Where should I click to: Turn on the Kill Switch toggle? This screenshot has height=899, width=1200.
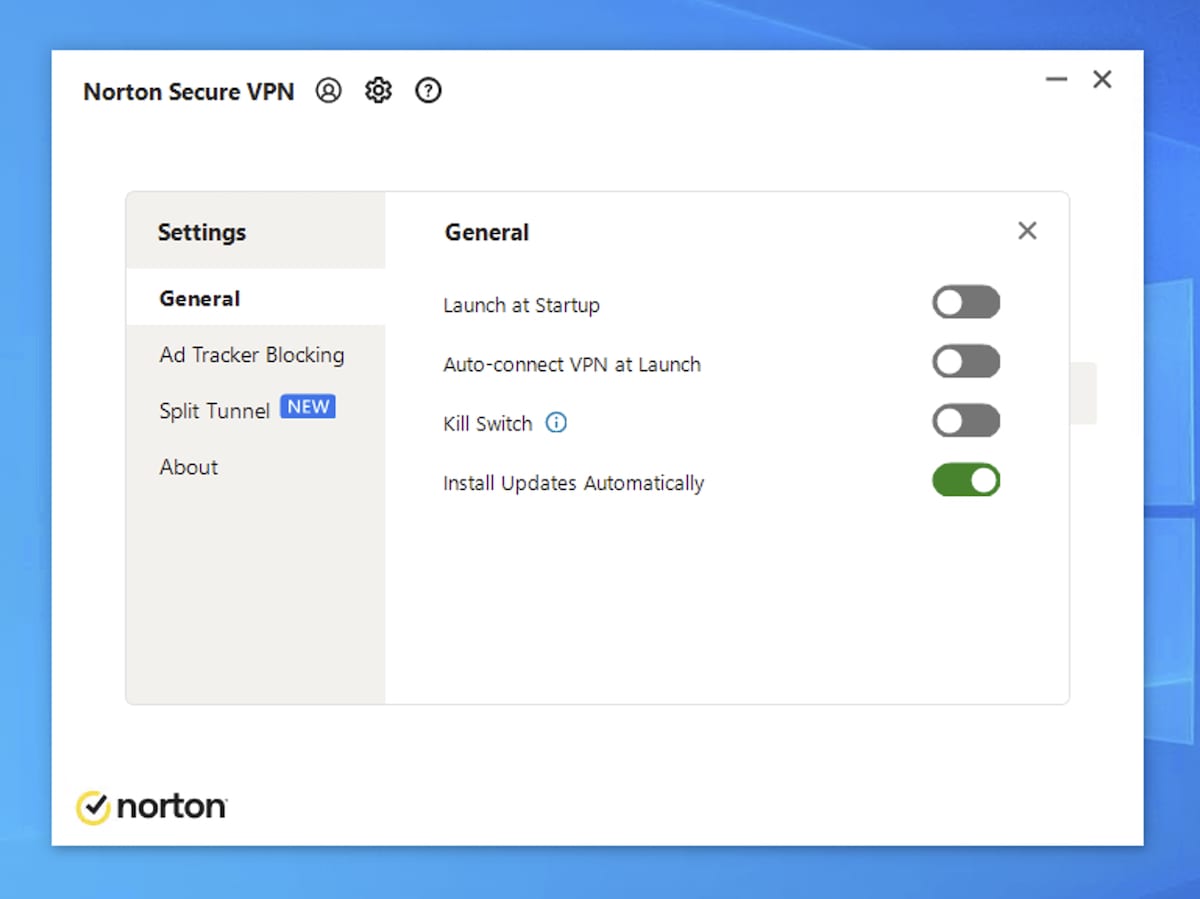coord(966,420)
